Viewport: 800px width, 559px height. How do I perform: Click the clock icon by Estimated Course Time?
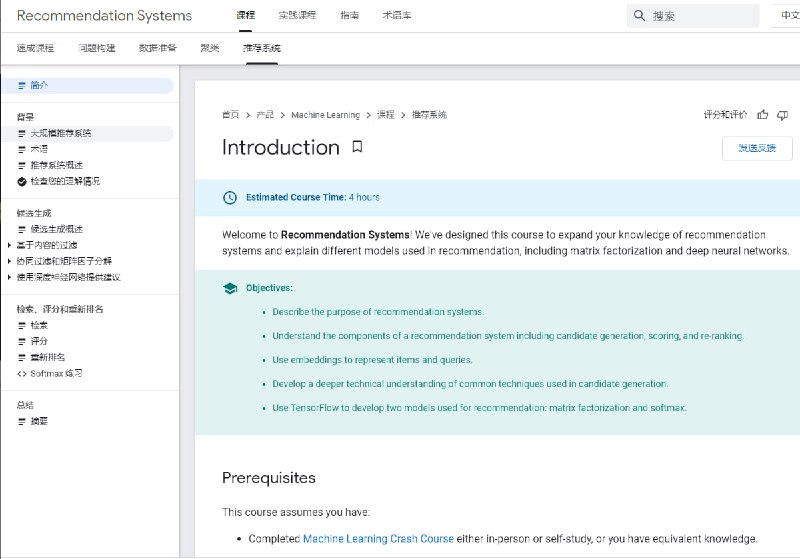click(x=230, y=197)
